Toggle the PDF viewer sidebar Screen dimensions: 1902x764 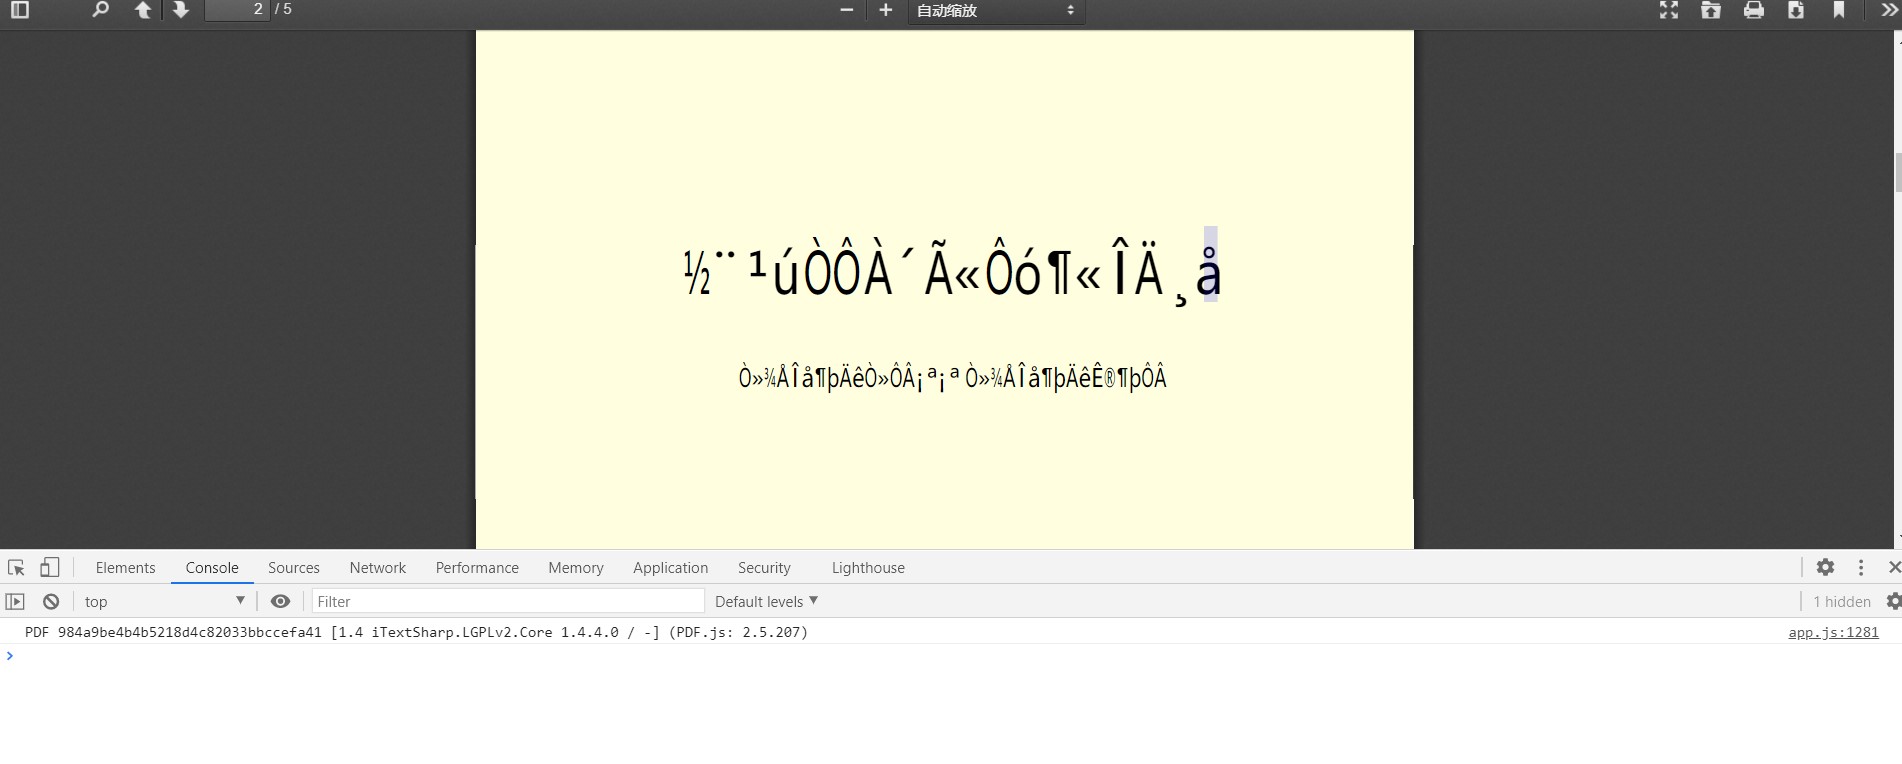[x=19, y=10]
